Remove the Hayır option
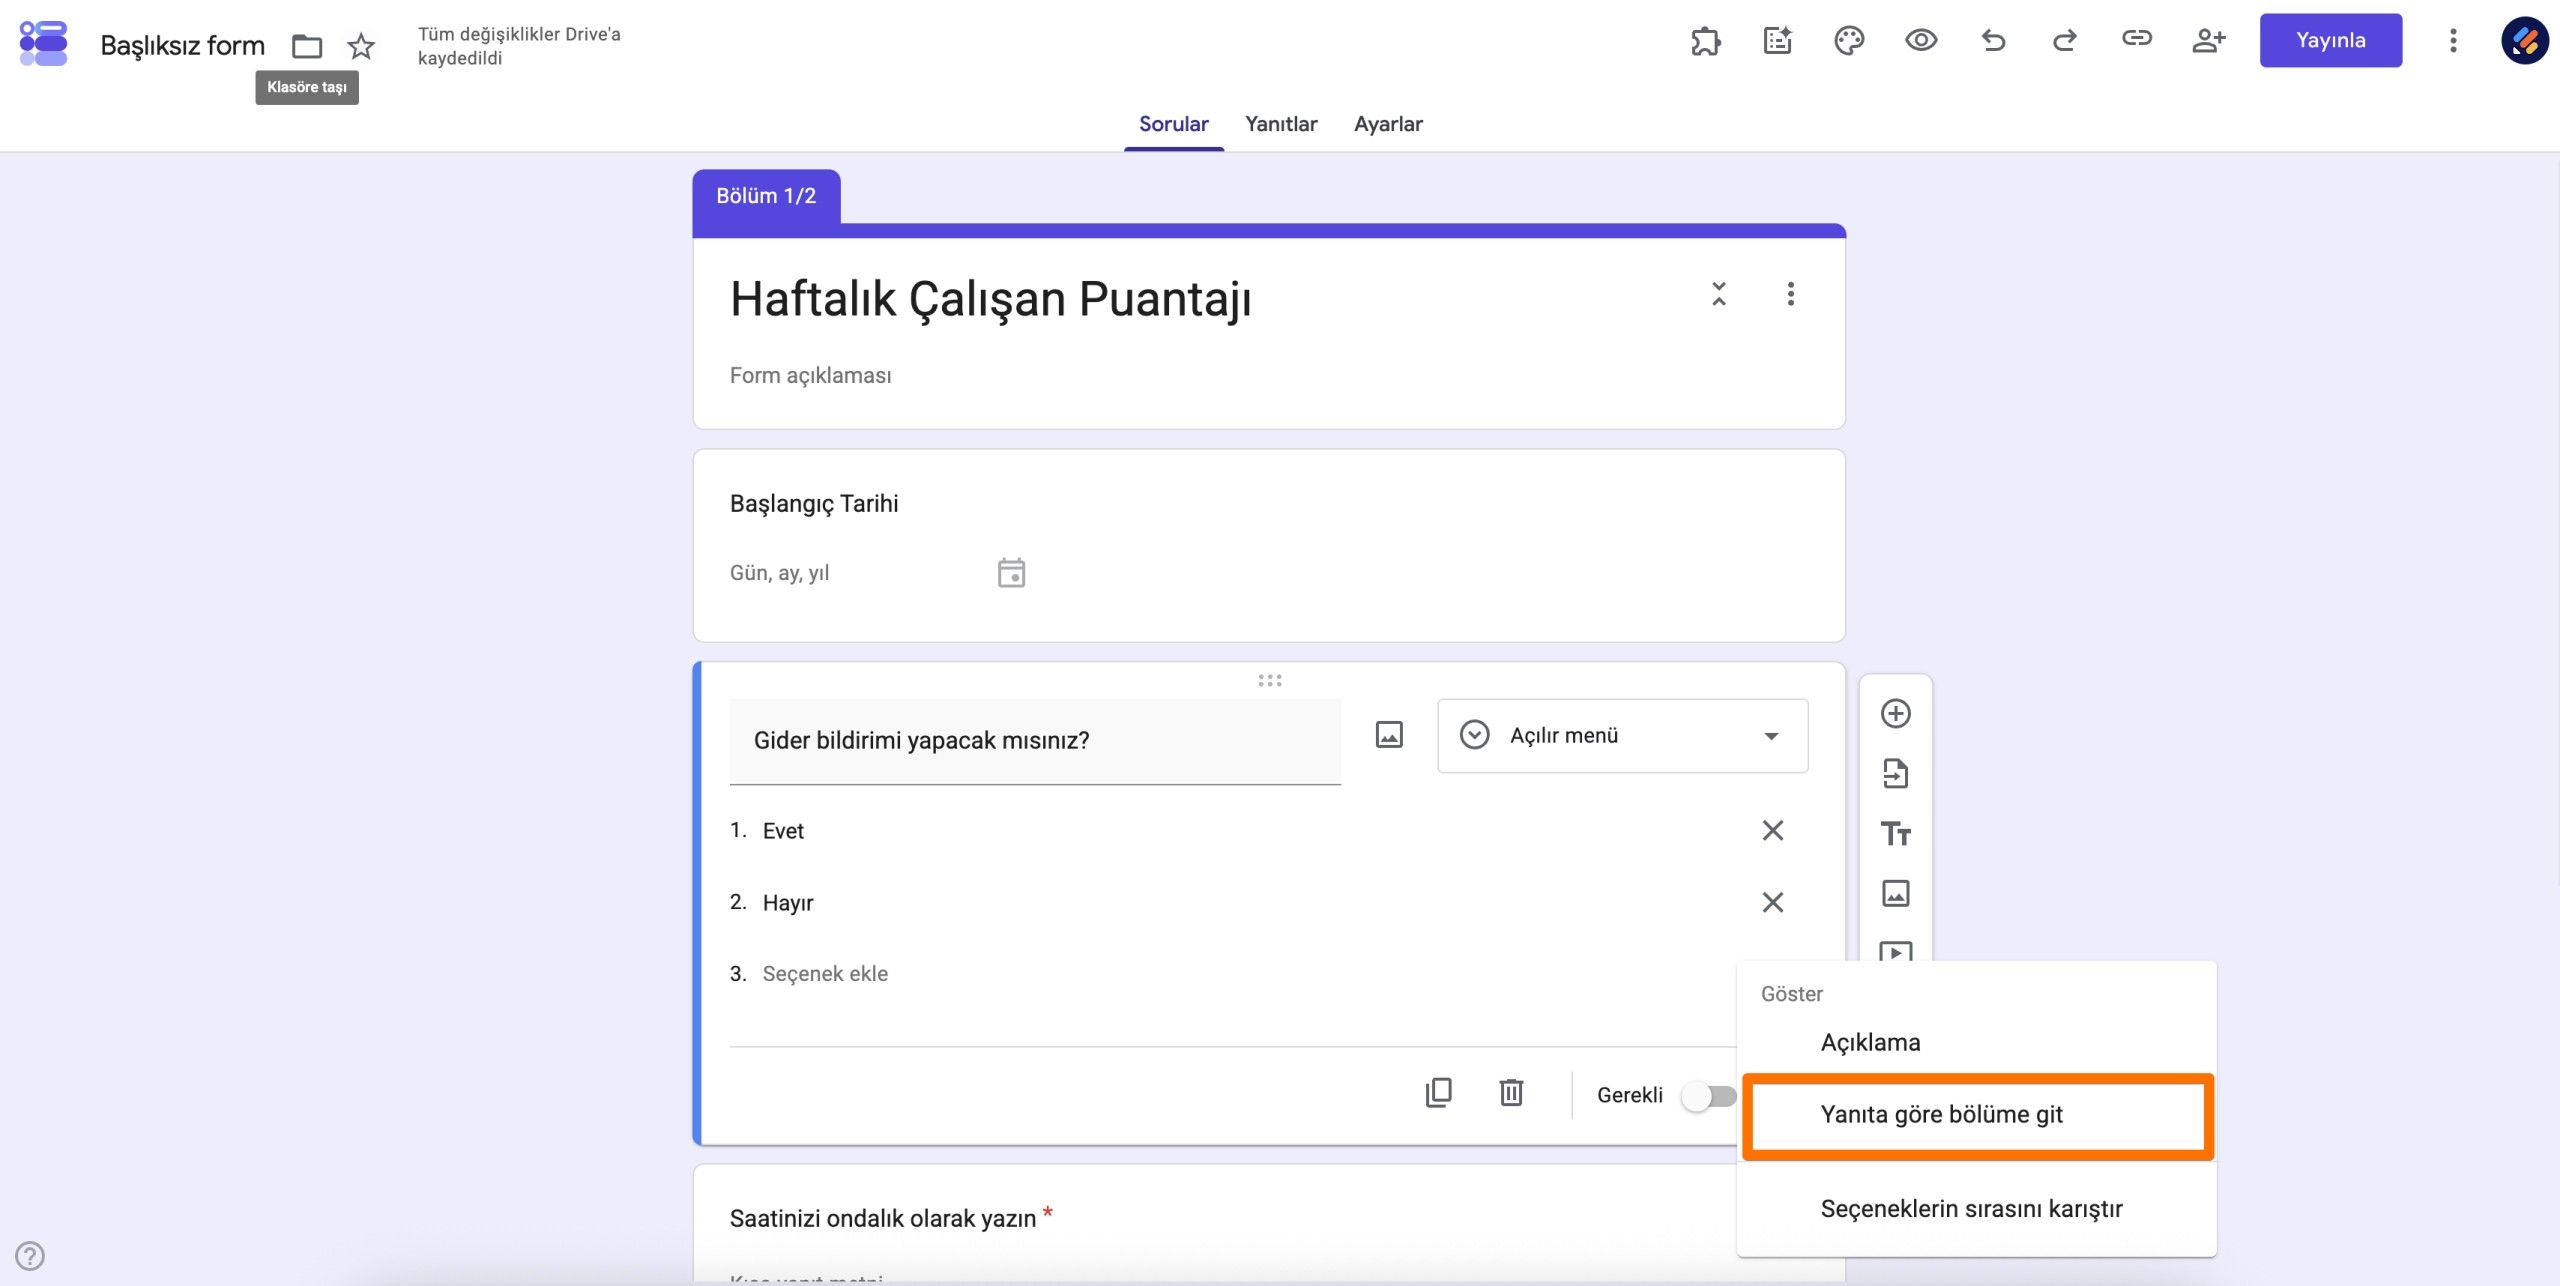Screen dimensions: 2560x1286 1773,903
